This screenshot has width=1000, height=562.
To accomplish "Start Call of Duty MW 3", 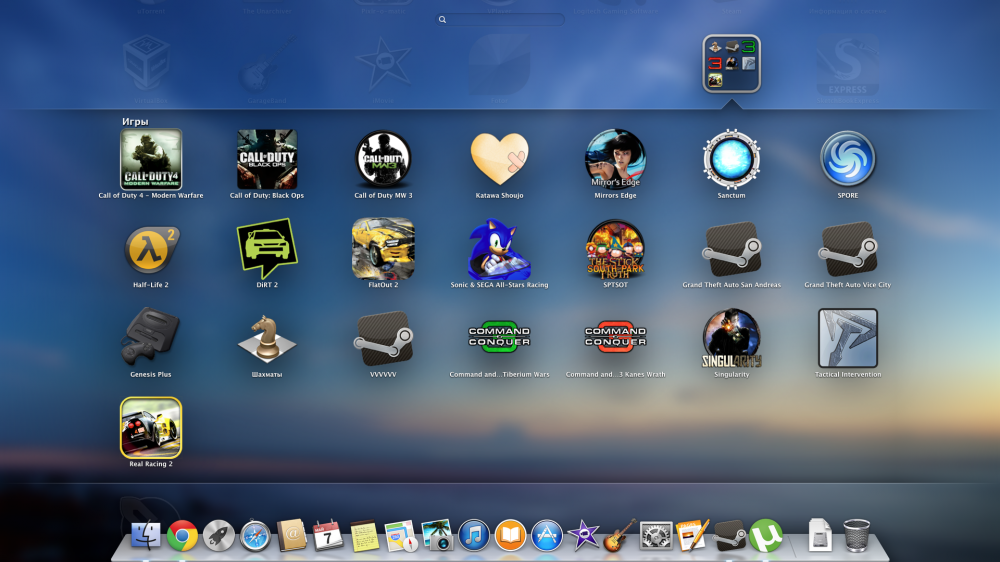I will click(383, 159).
